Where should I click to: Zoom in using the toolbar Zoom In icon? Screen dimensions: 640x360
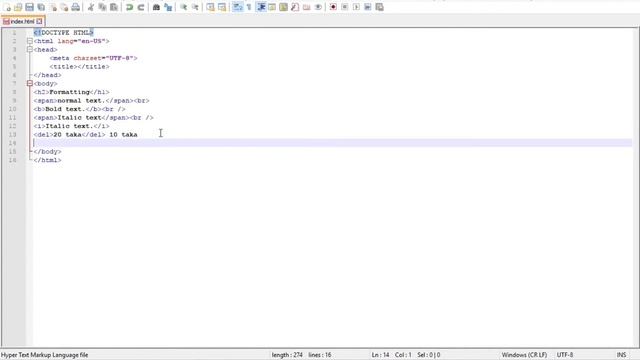(183, 7)
